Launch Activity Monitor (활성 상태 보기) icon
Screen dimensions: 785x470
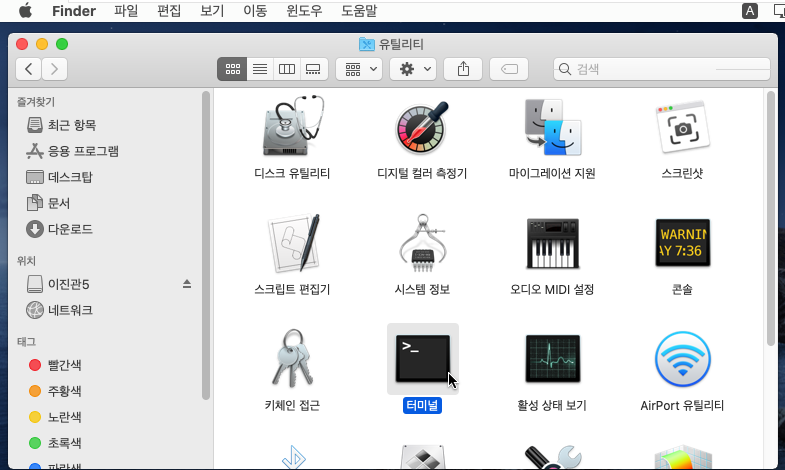[x=552, y=359]
